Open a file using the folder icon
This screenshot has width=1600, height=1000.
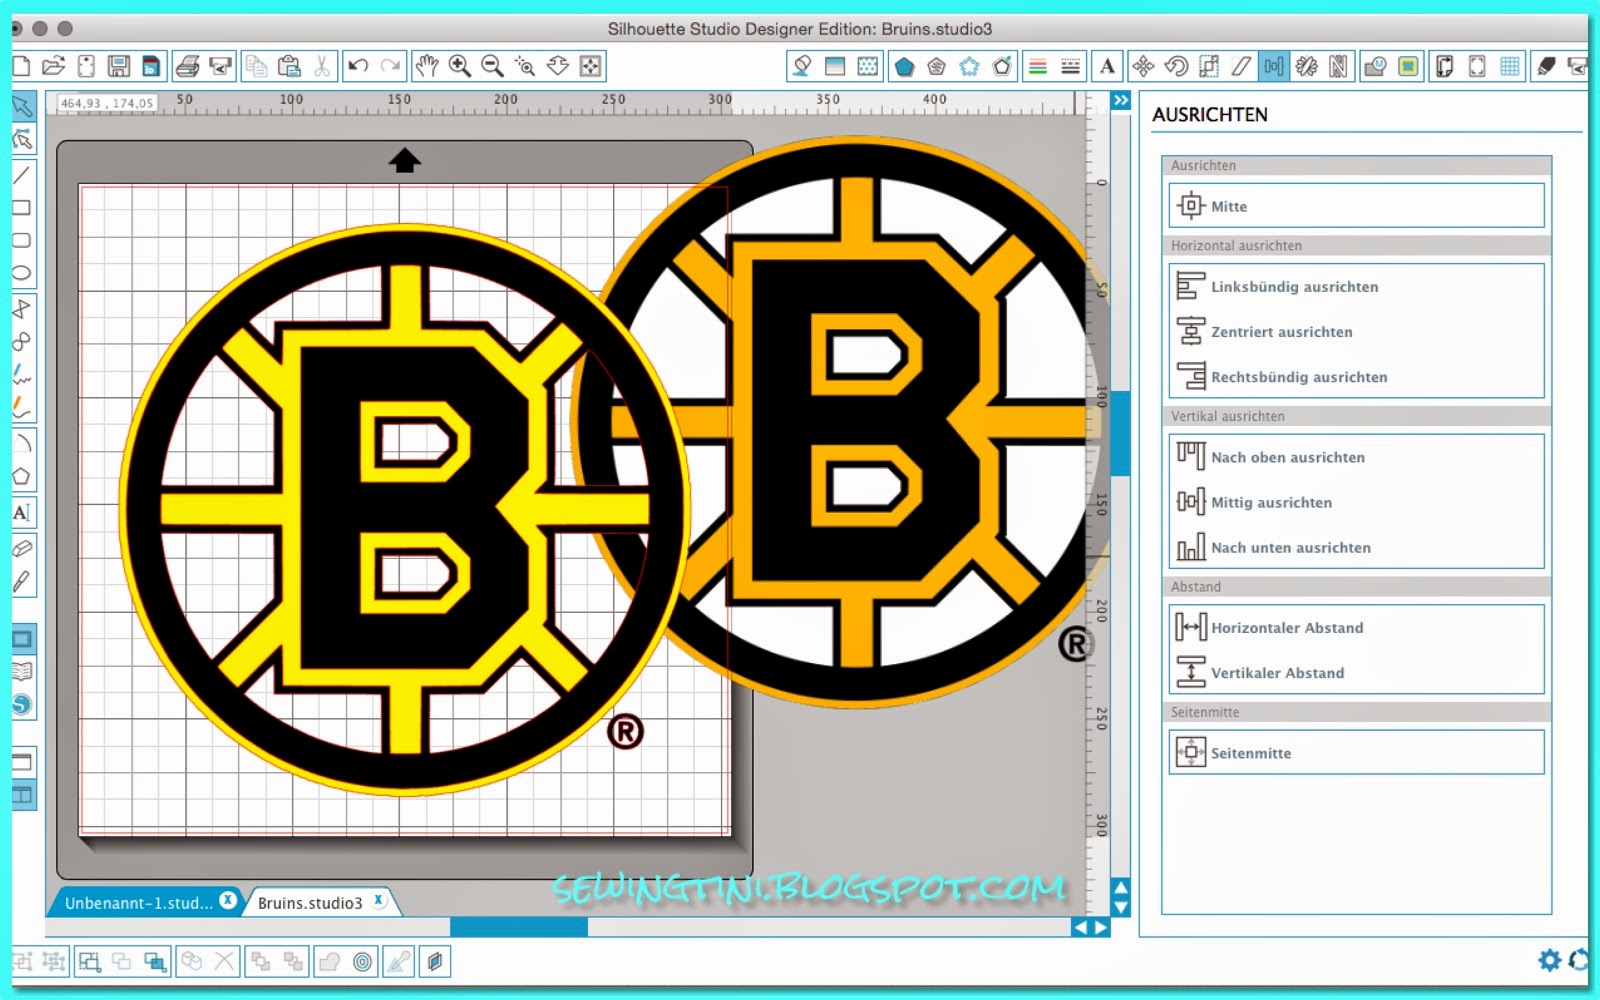click(x=54, y=67)
